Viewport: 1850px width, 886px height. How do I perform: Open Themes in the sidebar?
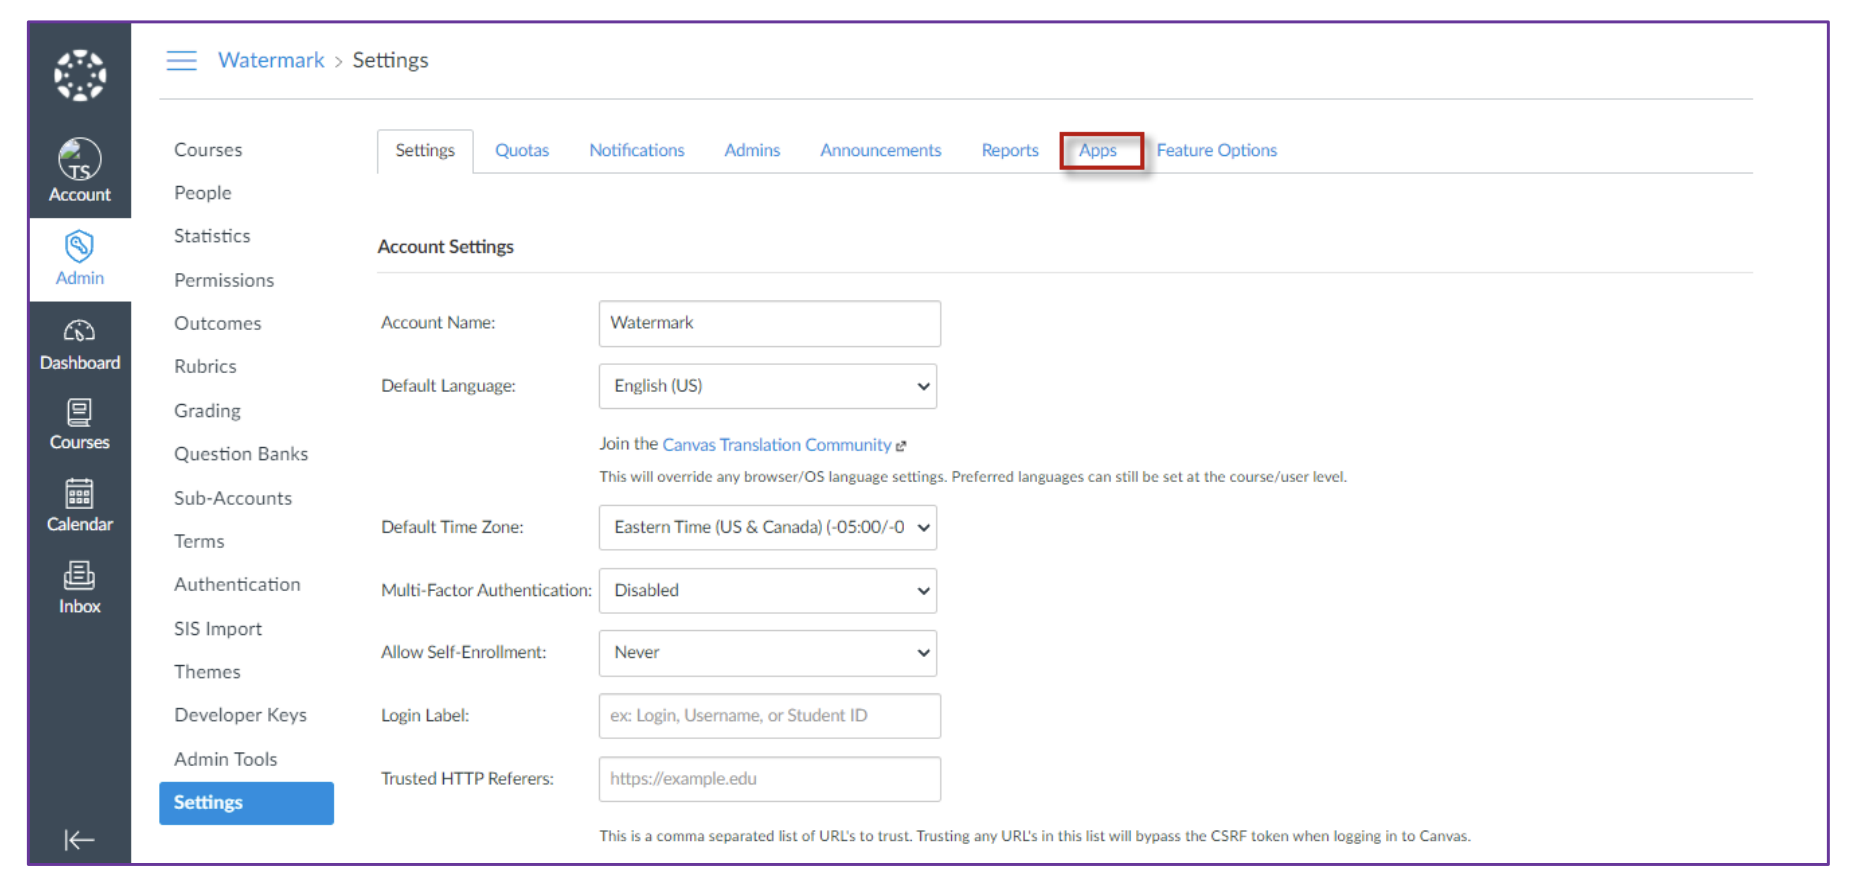[x=207, y=672]
